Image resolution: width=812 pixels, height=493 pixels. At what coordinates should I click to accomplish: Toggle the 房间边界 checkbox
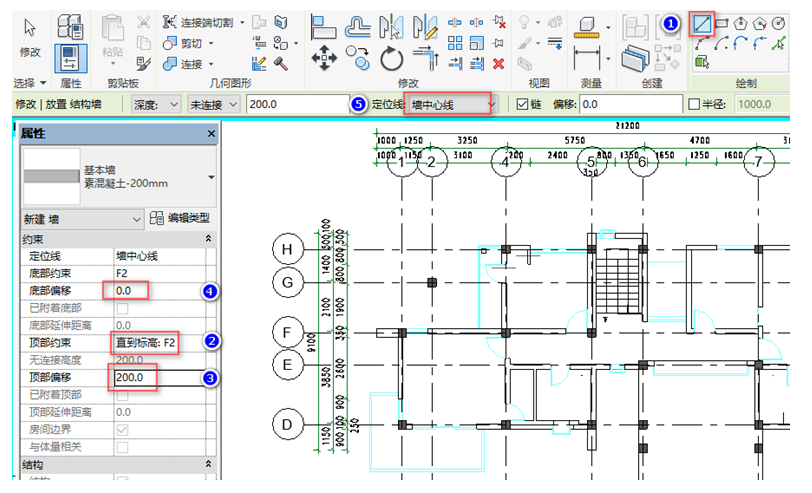(122, 430)
